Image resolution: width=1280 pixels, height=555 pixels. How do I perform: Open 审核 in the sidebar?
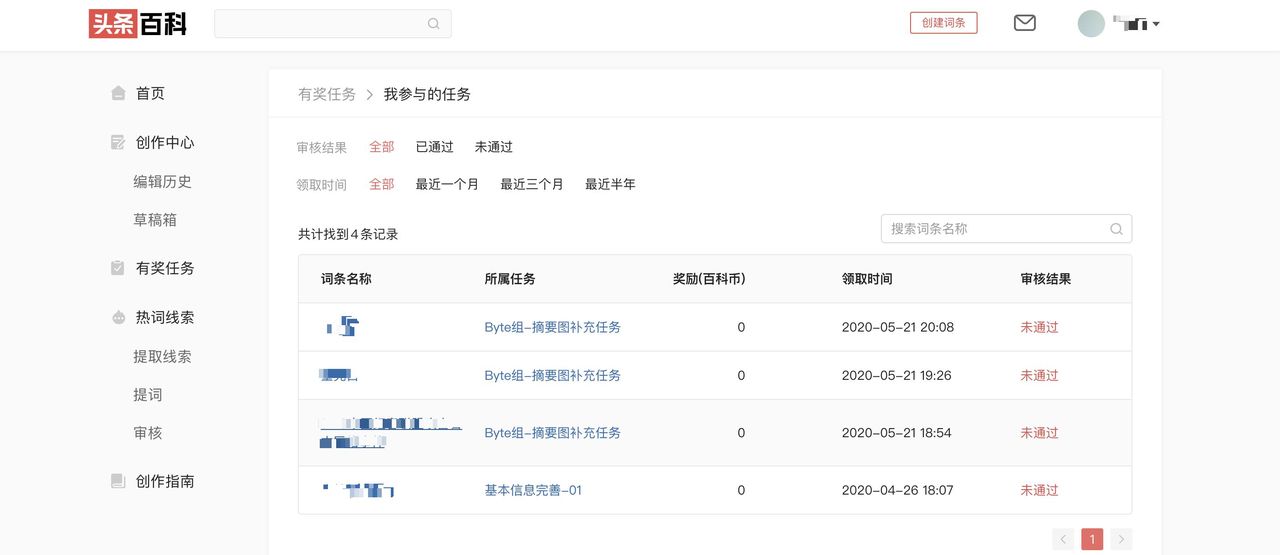click(148, 432)
